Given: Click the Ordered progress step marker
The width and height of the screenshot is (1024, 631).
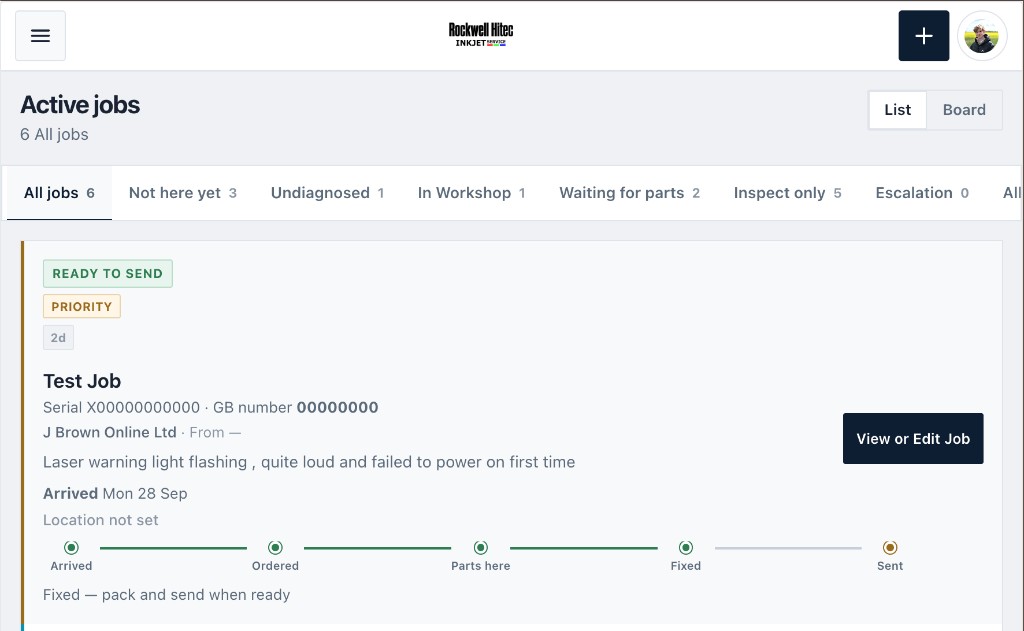Looking at the screenshot, I should coord(276,547).
